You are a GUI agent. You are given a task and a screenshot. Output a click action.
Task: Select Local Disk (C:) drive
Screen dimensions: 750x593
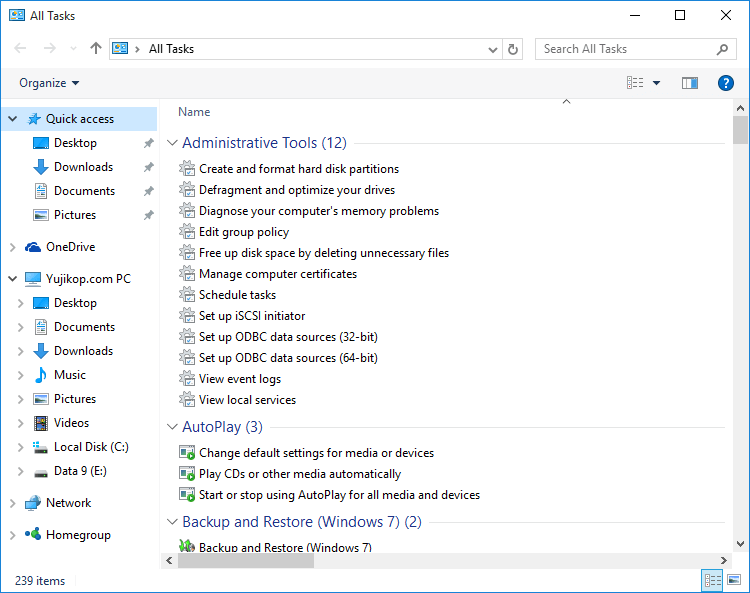pos(91,447)
